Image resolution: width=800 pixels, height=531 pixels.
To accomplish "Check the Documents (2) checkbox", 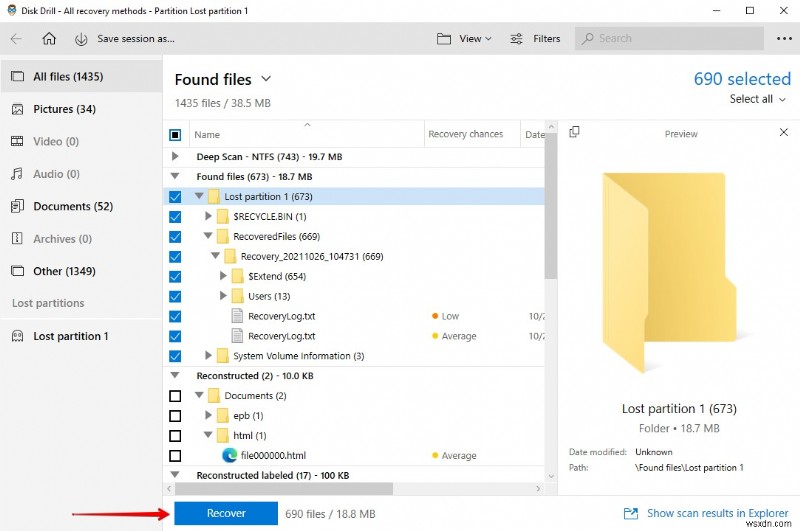I will 175,396.
